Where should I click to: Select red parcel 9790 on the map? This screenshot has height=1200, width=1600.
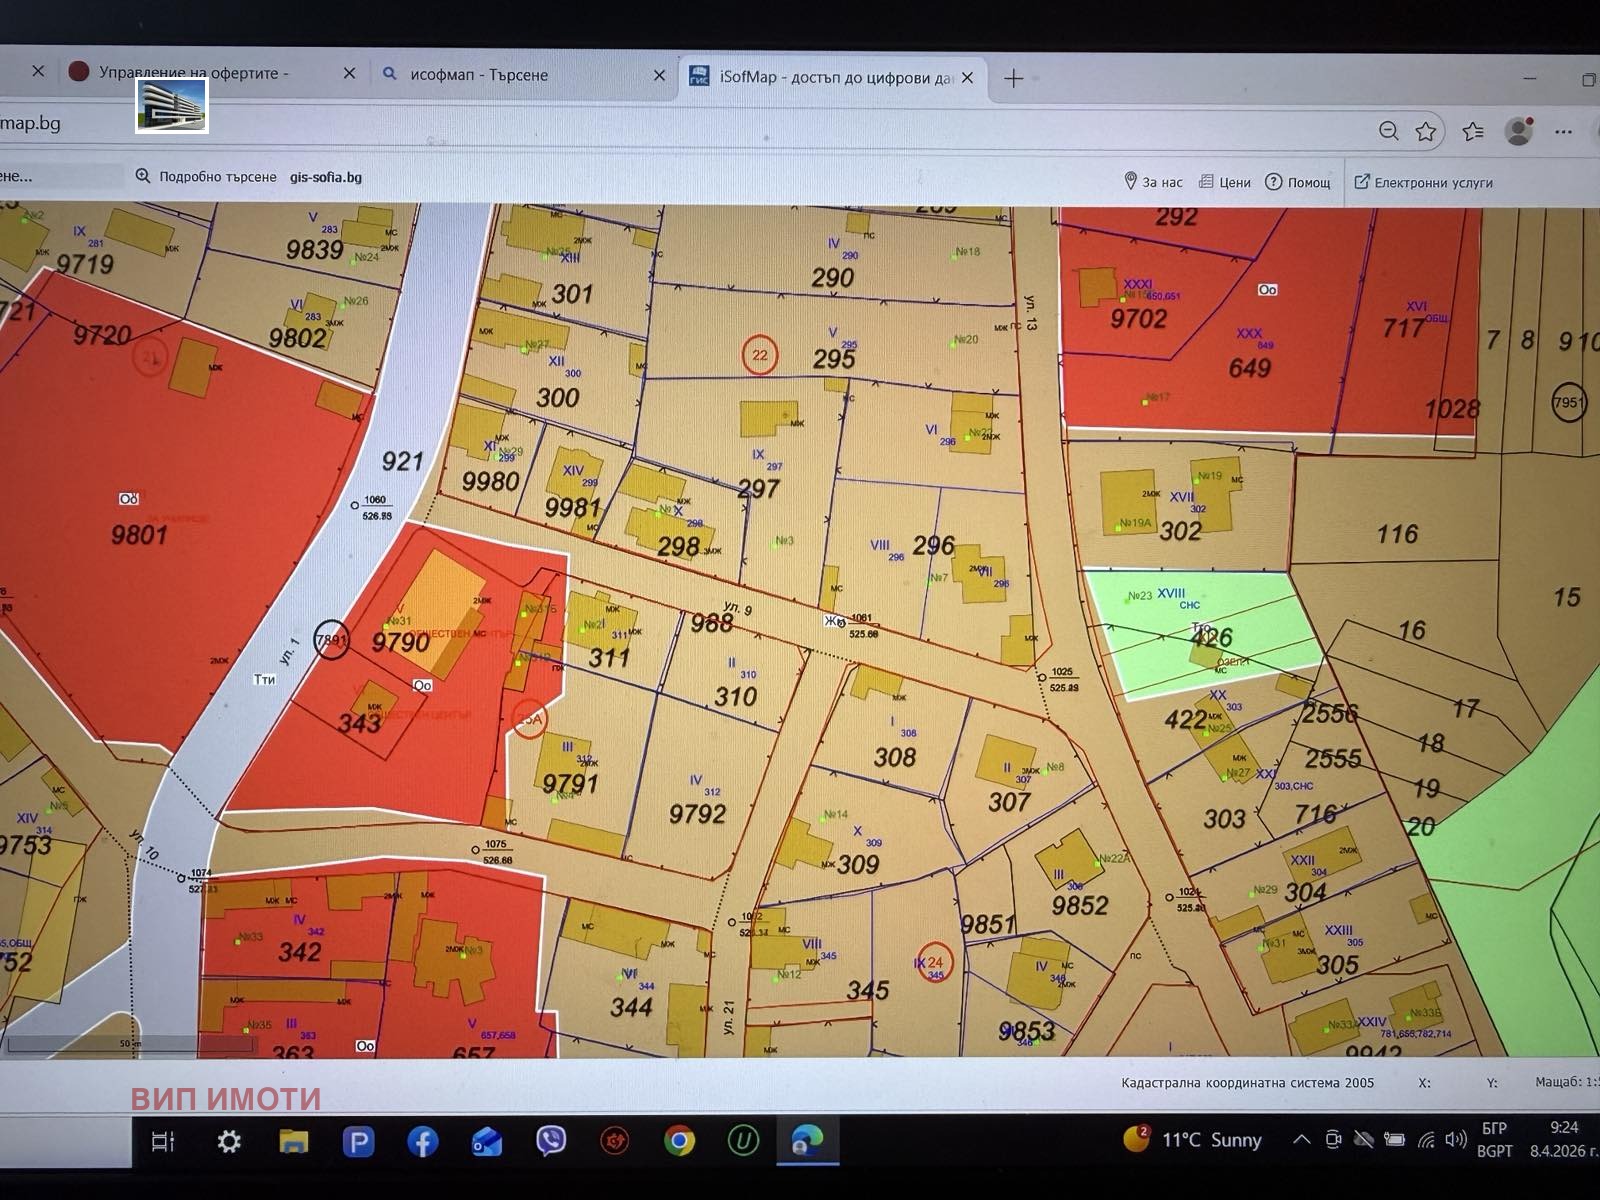pyautogui.click(x=400, y=640)
